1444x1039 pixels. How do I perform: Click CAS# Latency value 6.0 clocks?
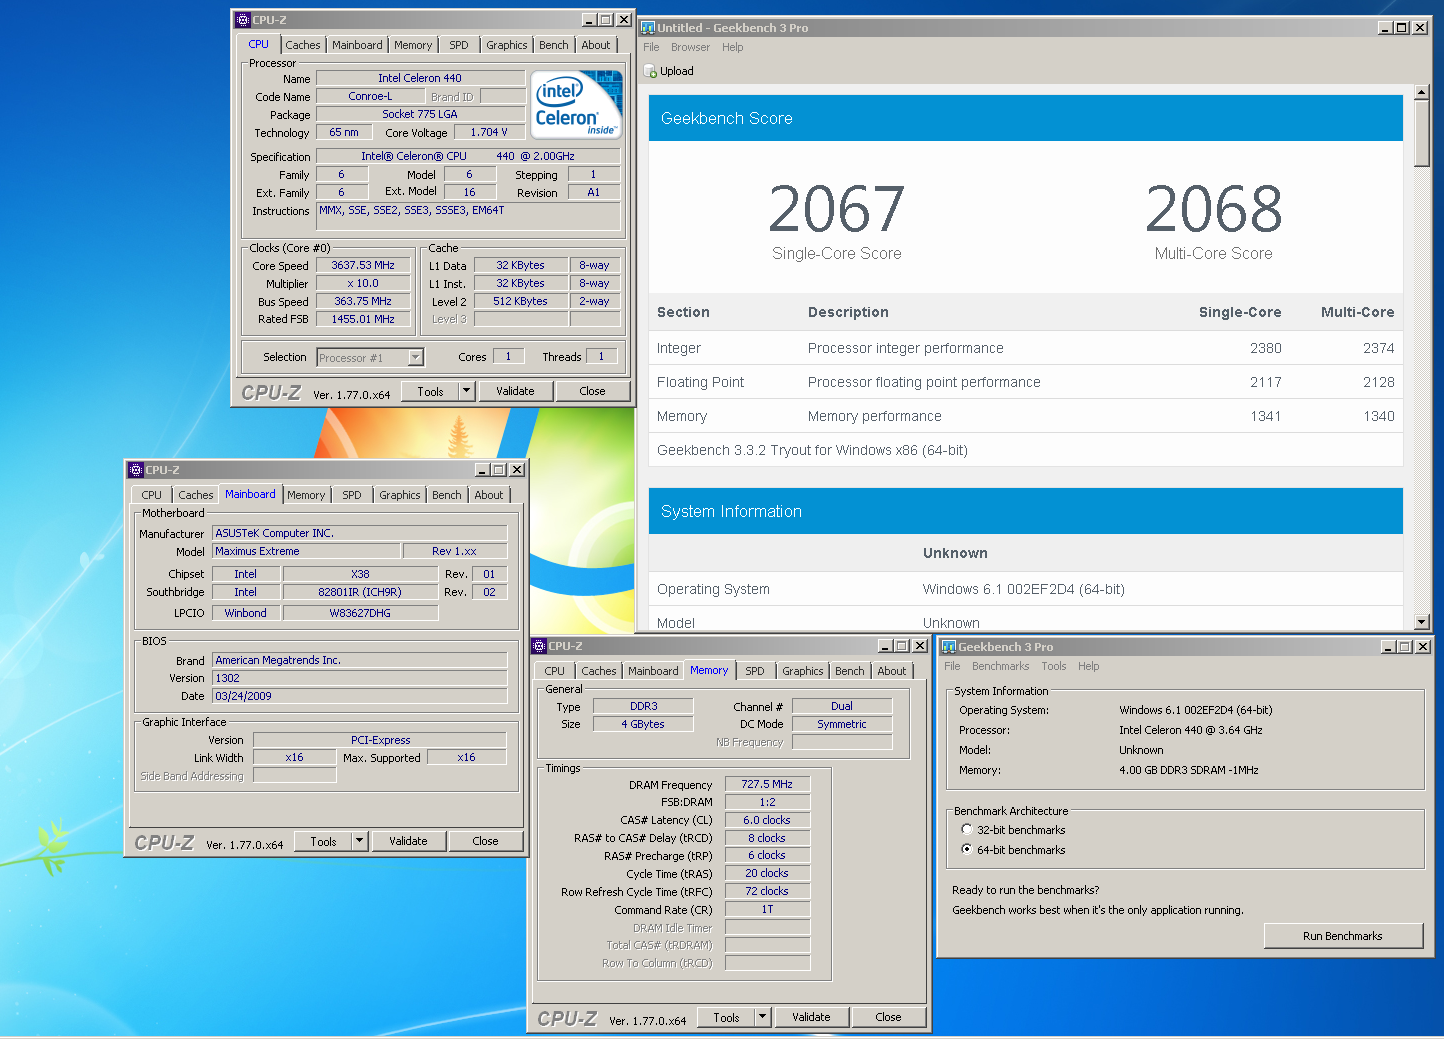click(x=767, y=820)
